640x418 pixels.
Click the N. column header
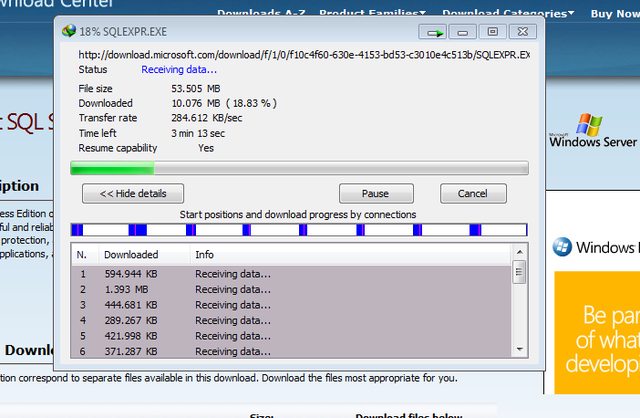point(85,255)
